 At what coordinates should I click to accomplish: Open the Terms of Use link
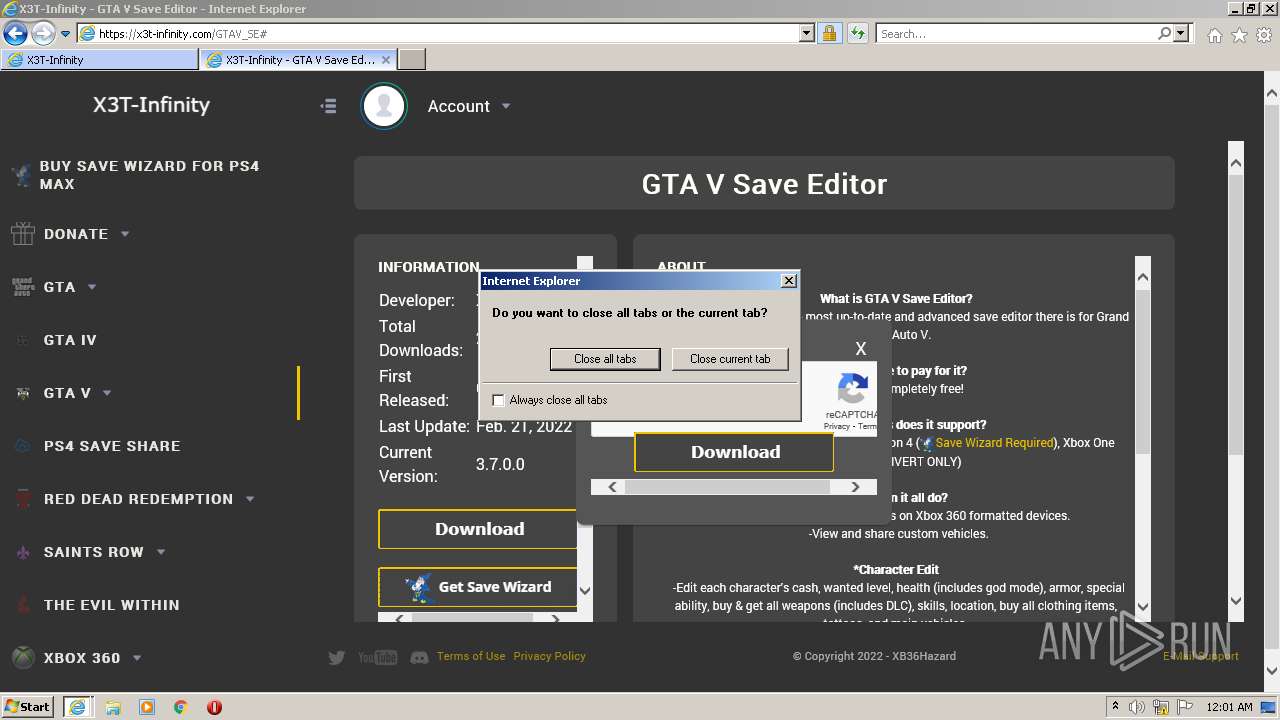pos(471,656)
